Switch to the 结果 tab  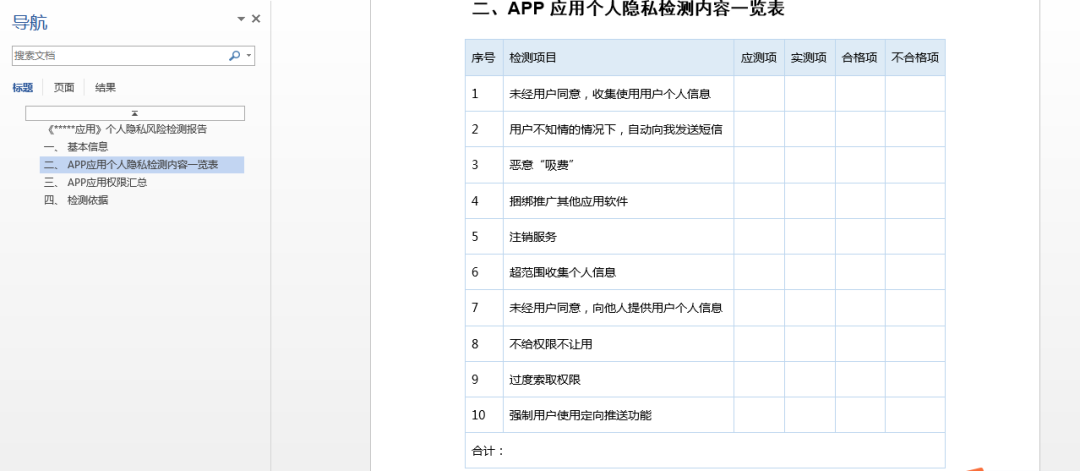(x=105, y=88)
